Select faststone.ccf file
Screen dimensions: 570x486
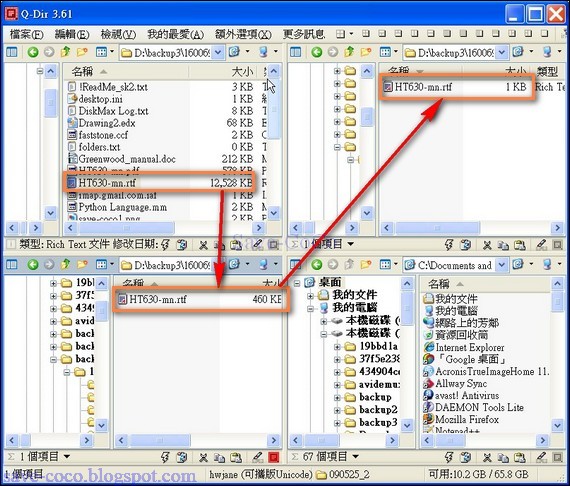(x=98, y=135)
